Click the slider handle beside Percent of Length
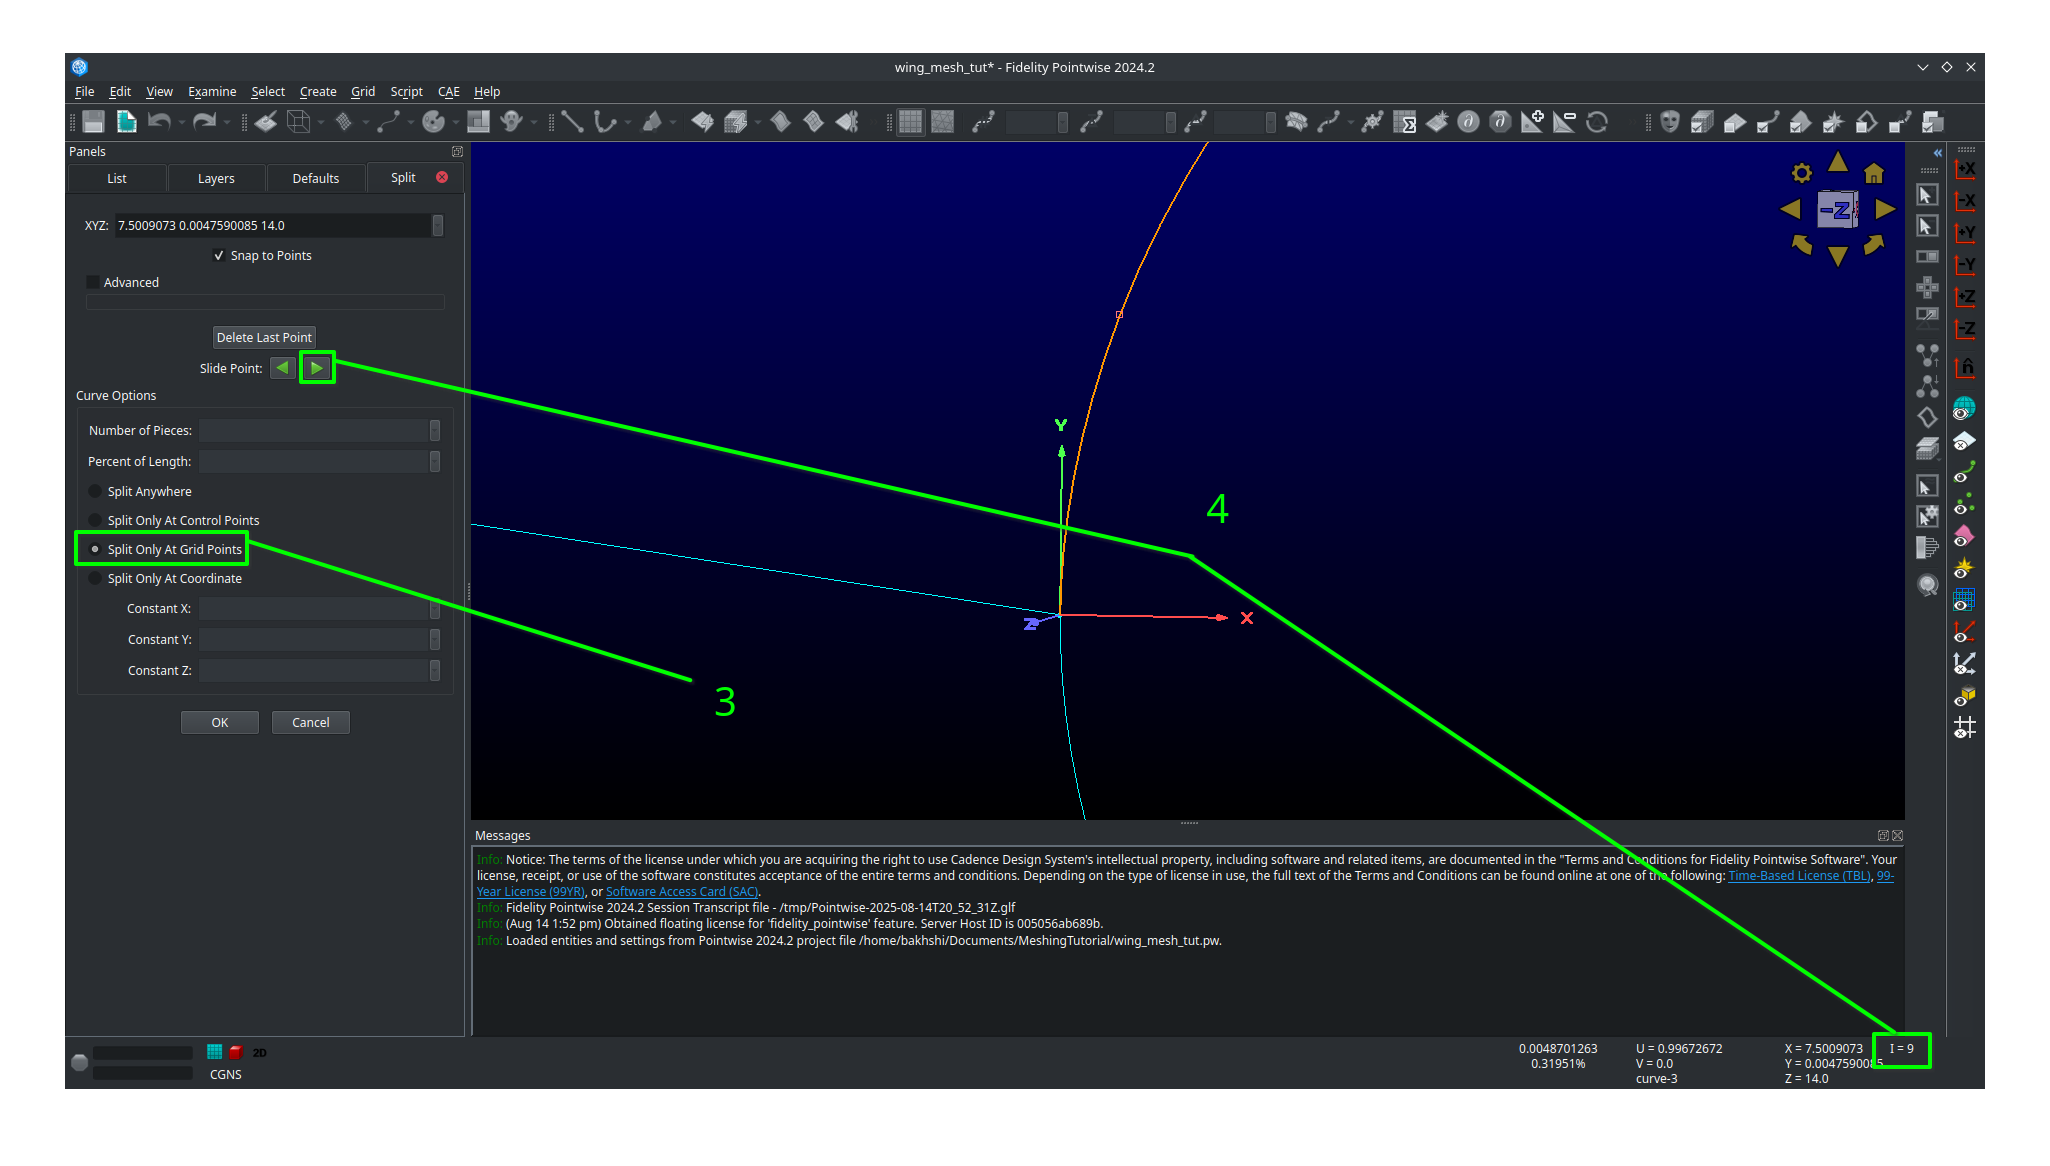Image resolution: width=2050 pixels, height=1166 pixels. [x=434, y=461]
